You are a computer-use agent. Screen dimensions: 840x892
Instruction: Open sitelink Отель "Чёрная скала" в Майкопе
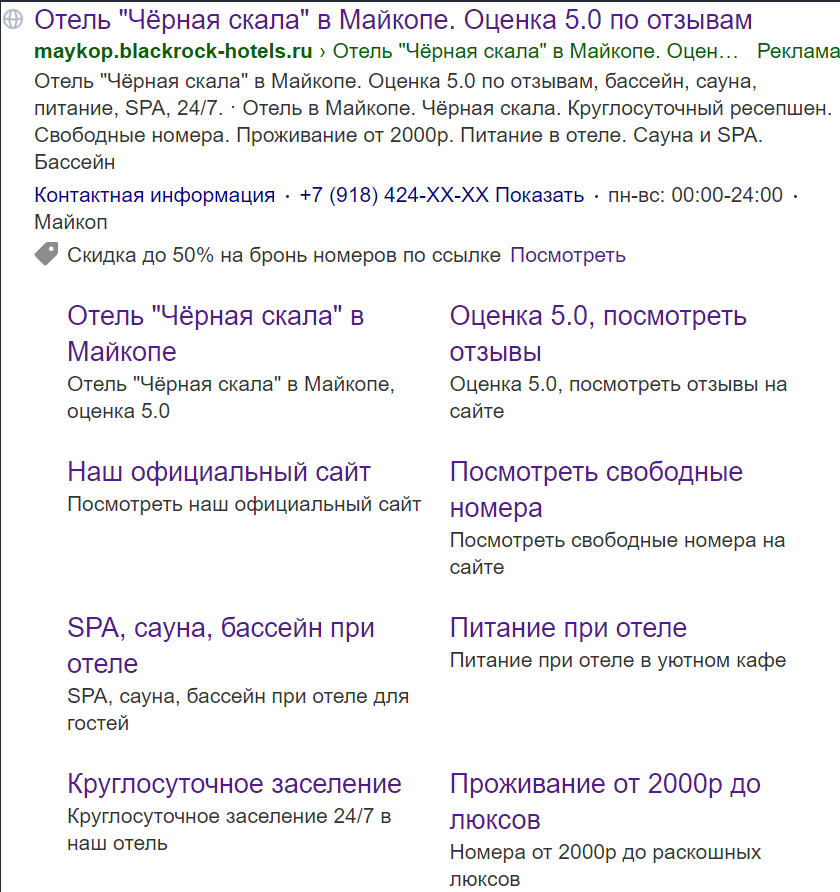pyautogui.click(x=216, y=333)
